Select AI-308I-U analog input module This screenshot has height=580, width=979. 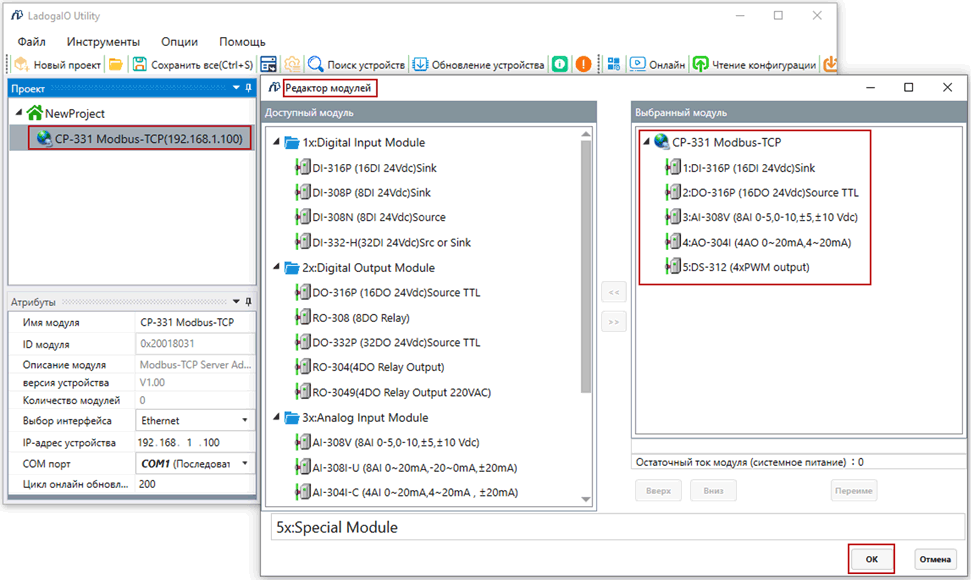point(415,468)
